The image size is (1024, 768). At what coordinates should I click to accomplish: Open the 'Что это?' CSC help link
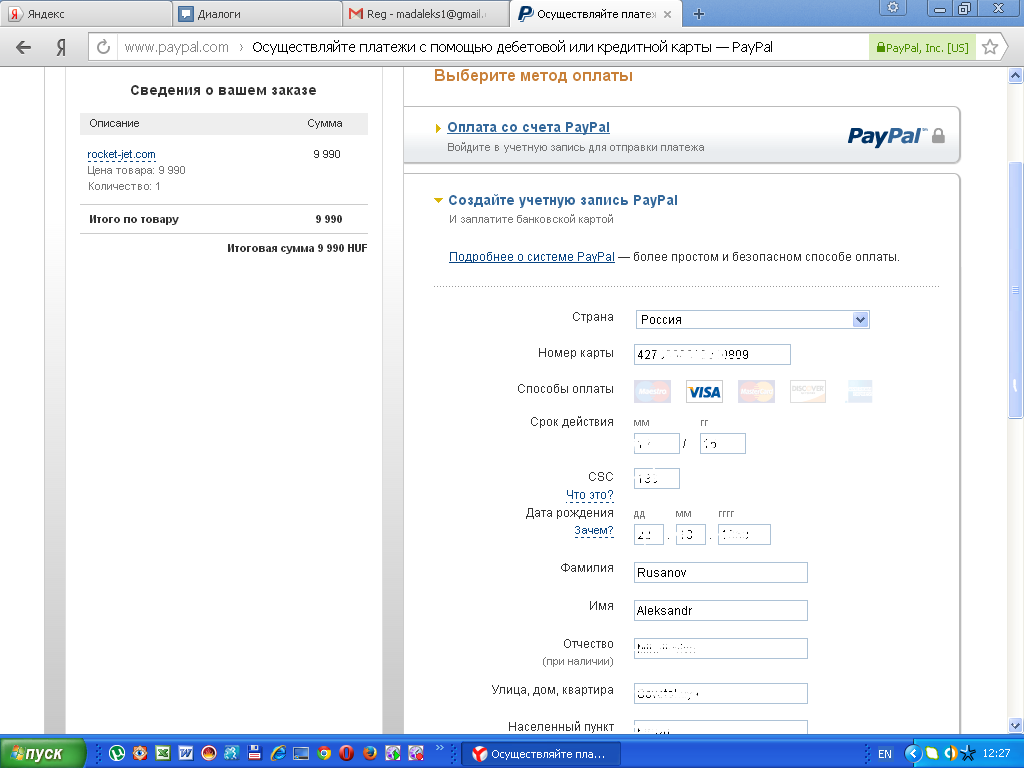pyautogui.click(x=590, y=495)
